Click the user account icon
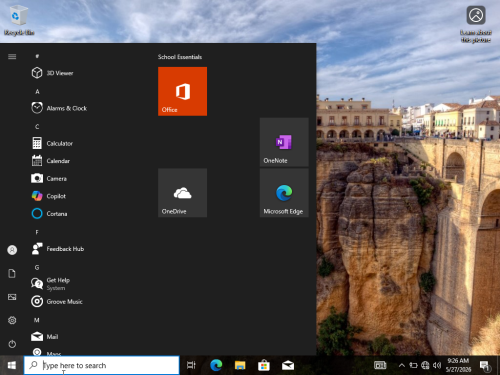500x375 pixels. 12,250
